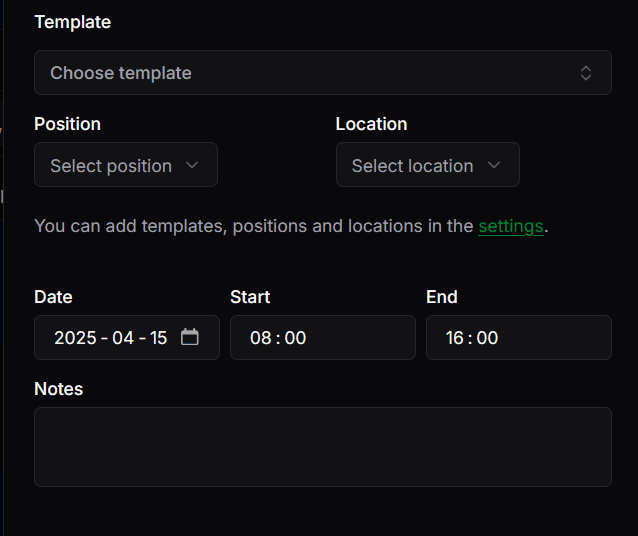638x536 pixels.
Task: Click the End time field 16:00
Action: point(519,337)
